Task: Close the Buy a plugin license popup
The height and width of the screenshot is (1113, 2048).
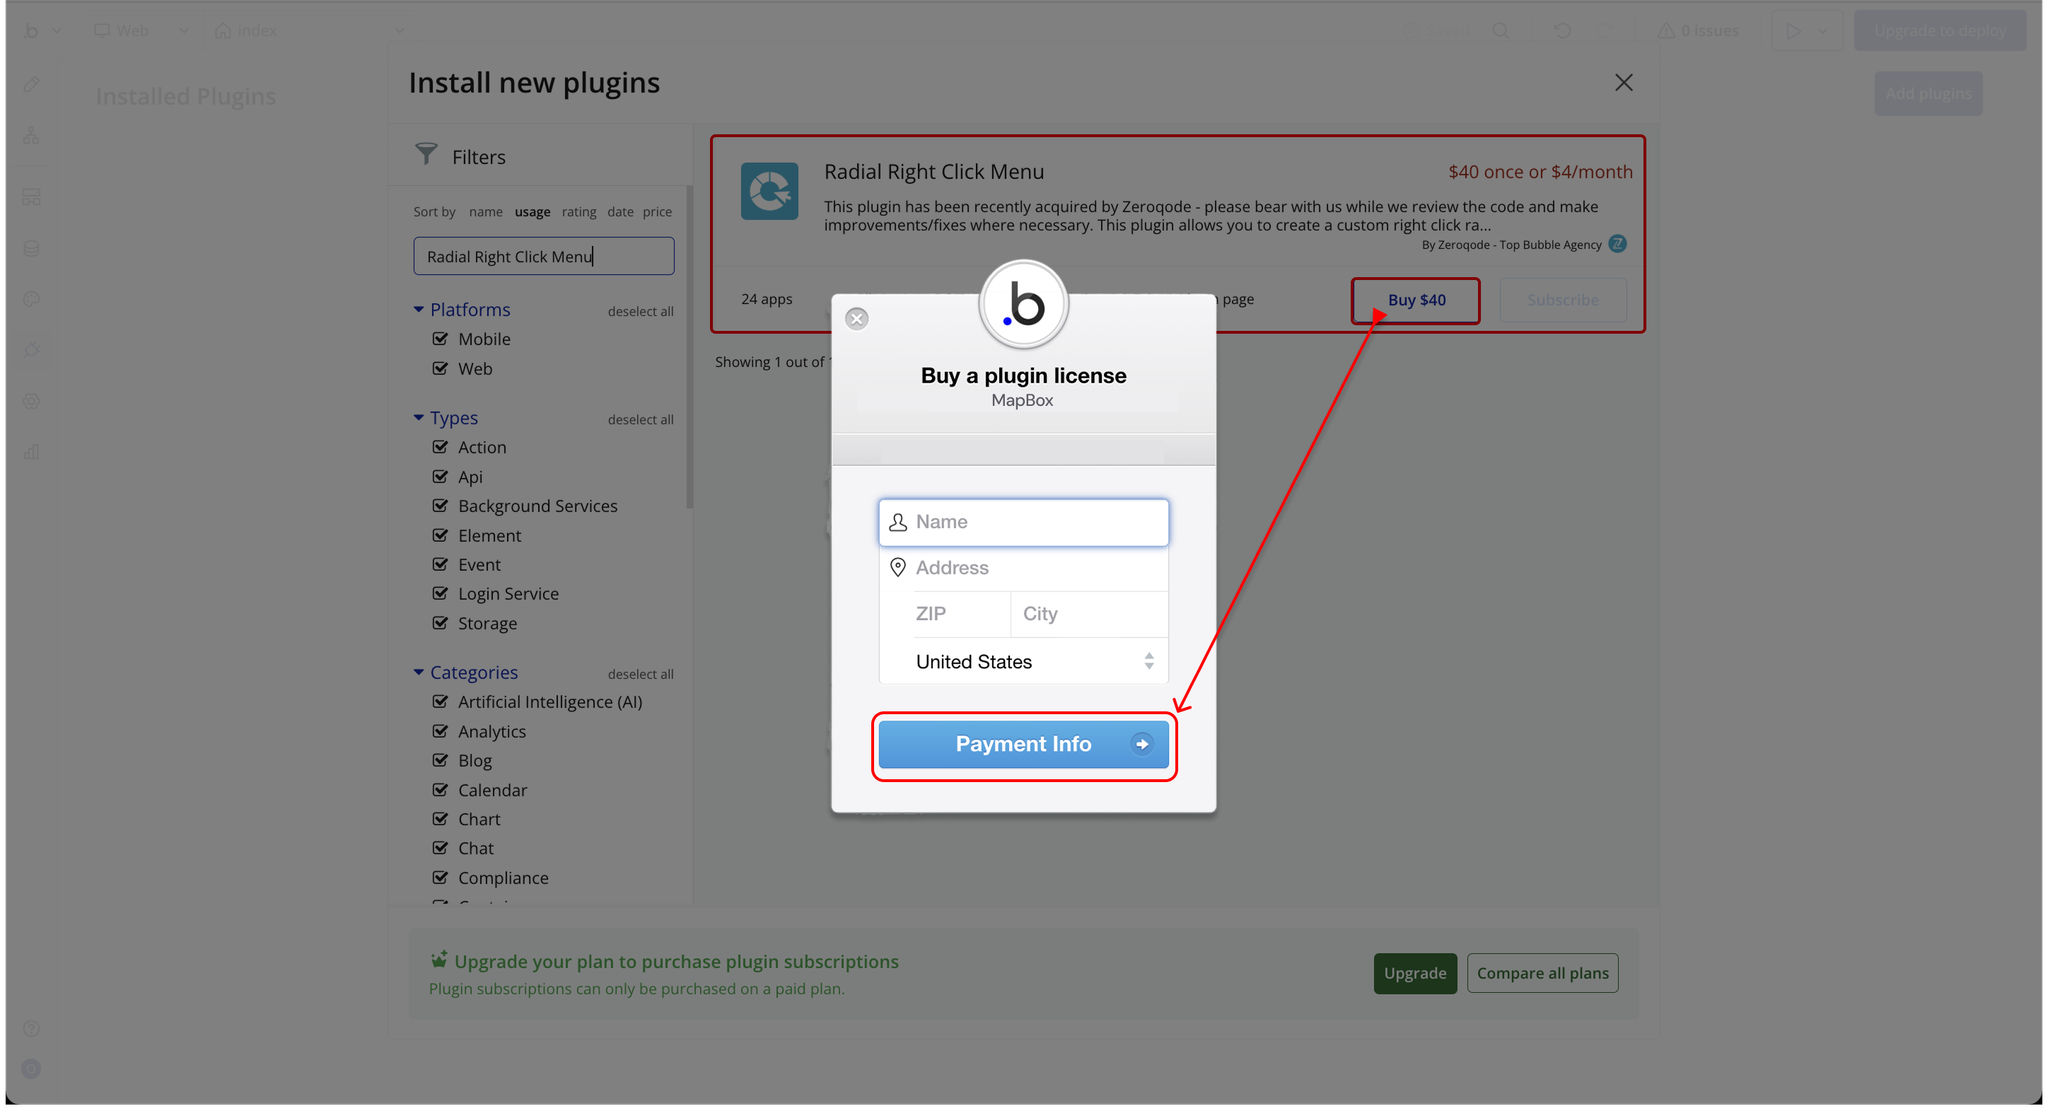Action: pyautogui.click(x=857, y=319)
